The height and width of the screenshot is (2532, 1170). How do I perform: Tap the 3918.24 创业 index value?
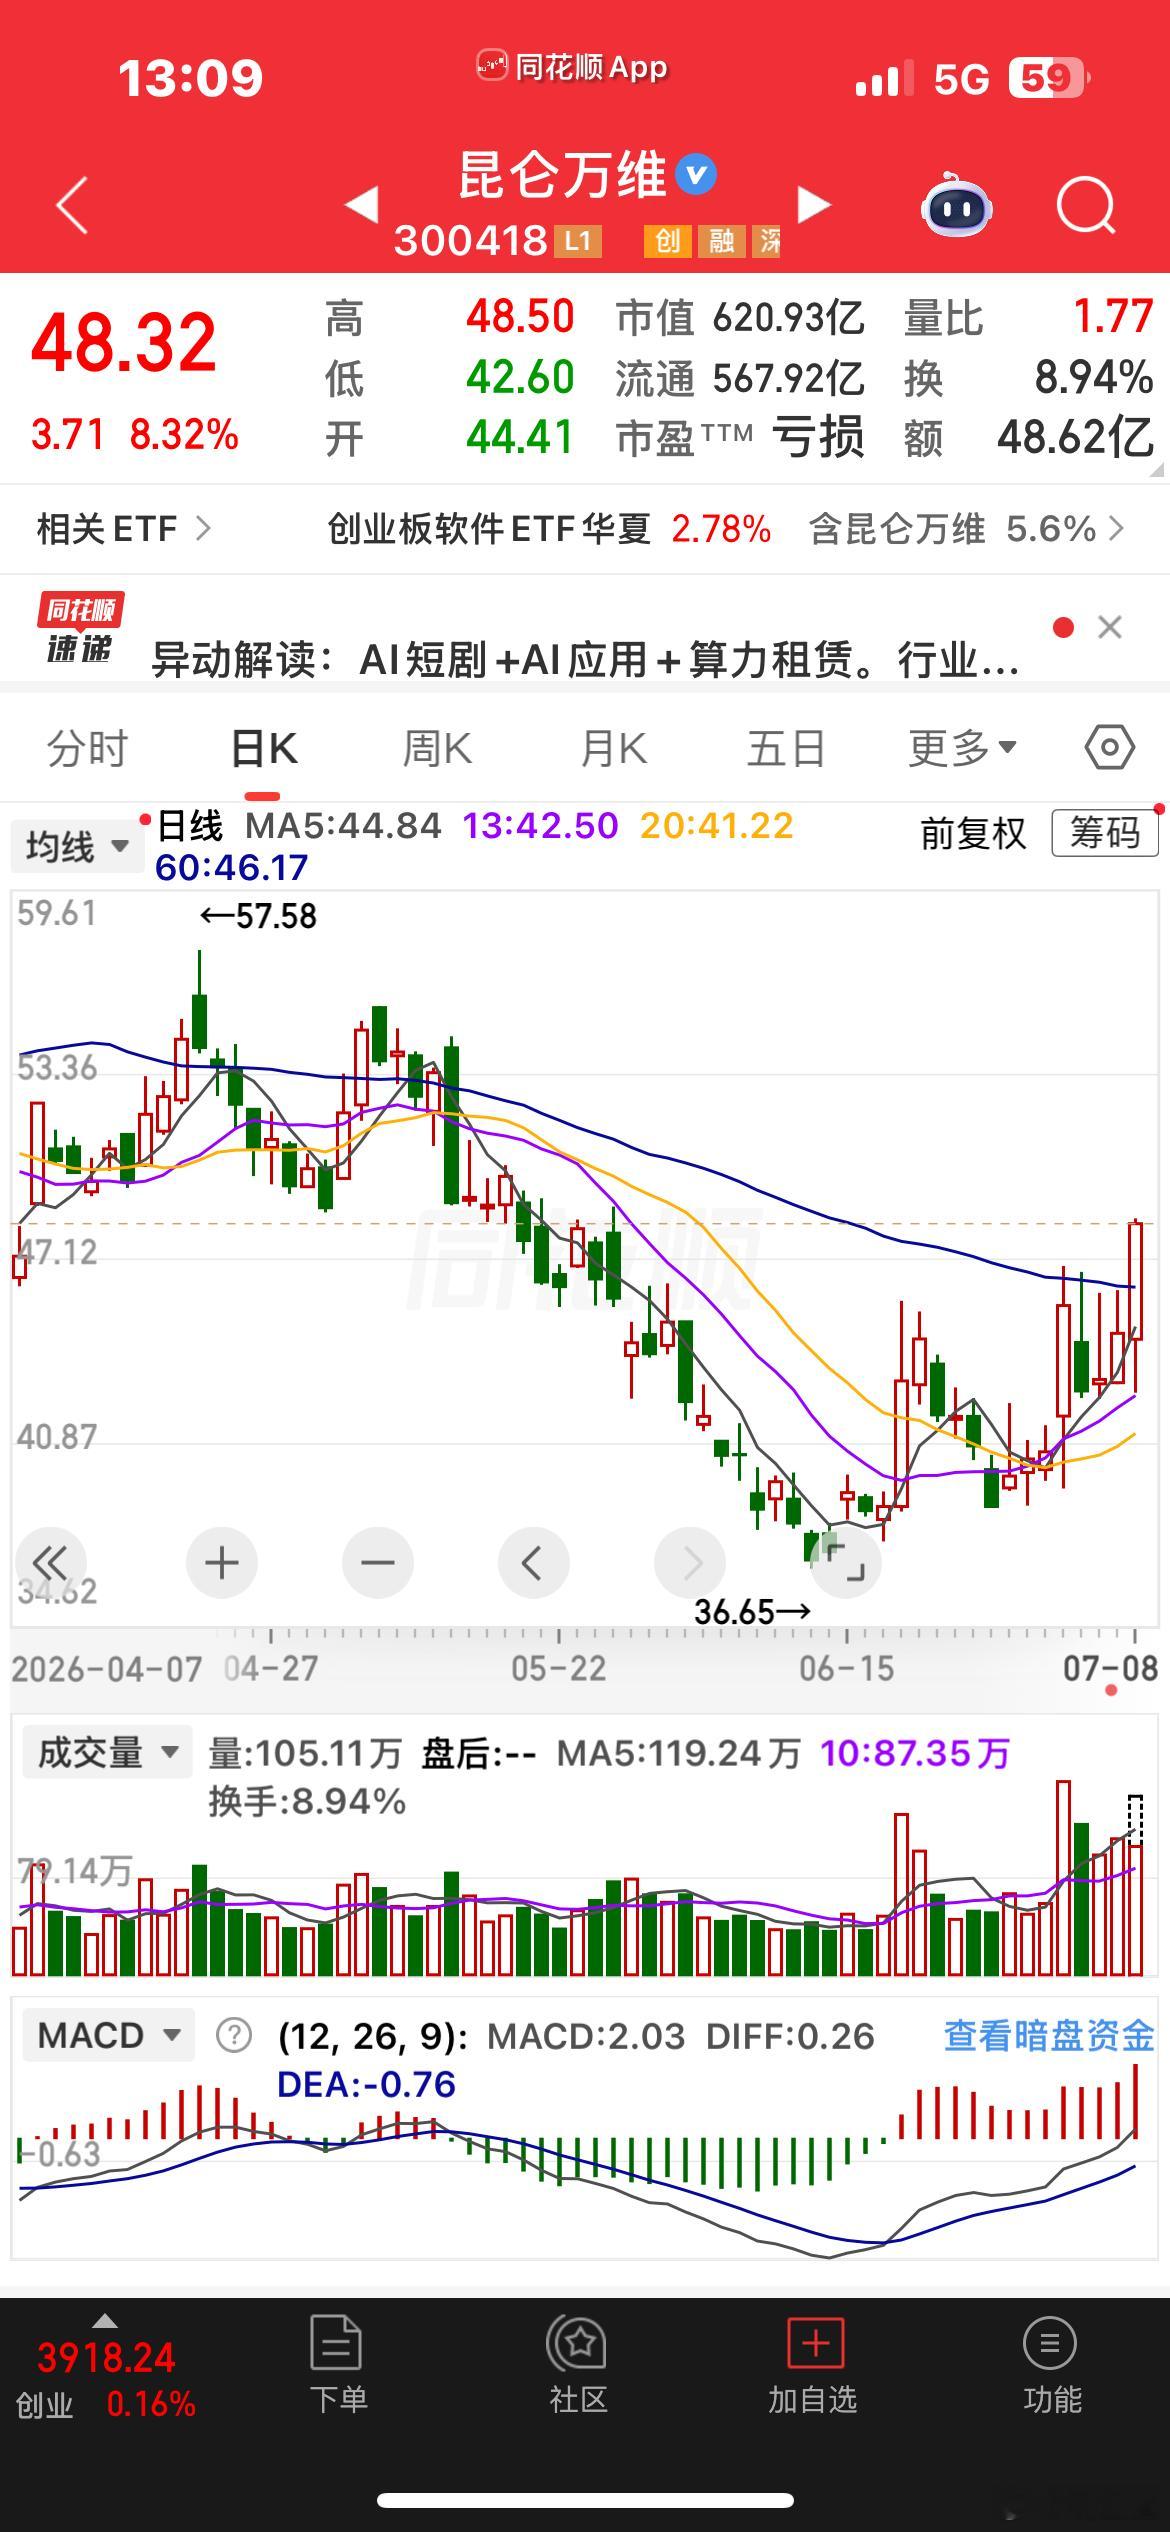(106, 2358)
